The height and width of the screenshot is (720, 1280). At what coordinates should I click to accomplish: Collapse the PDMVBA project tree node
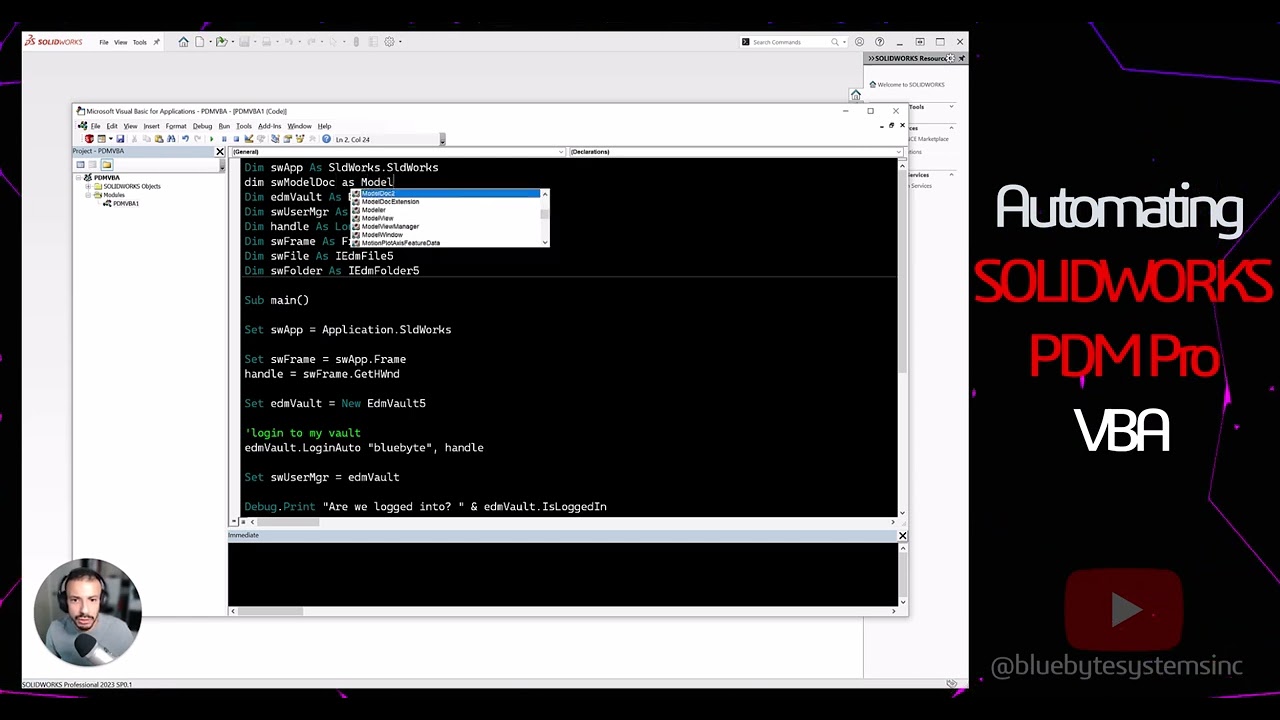click(x=78, y=178)
